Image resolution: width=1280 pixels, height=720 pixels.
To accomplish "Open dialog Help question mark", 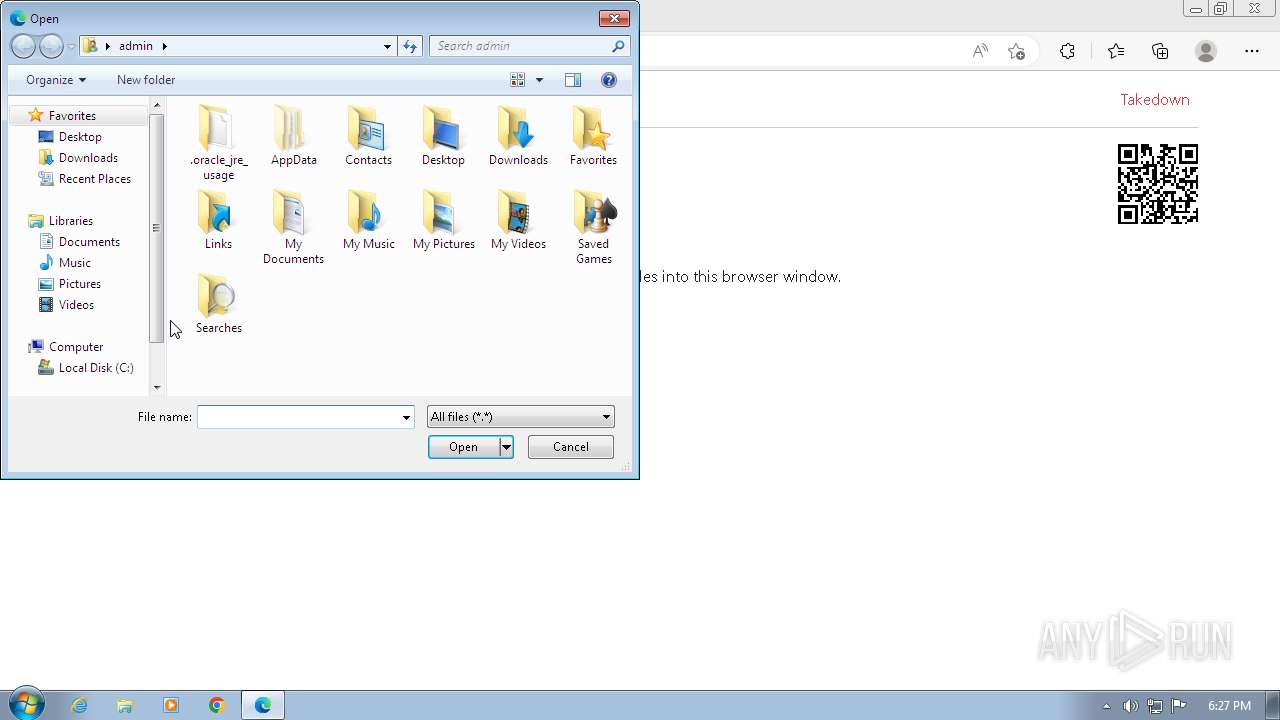I will pos(609,80).
